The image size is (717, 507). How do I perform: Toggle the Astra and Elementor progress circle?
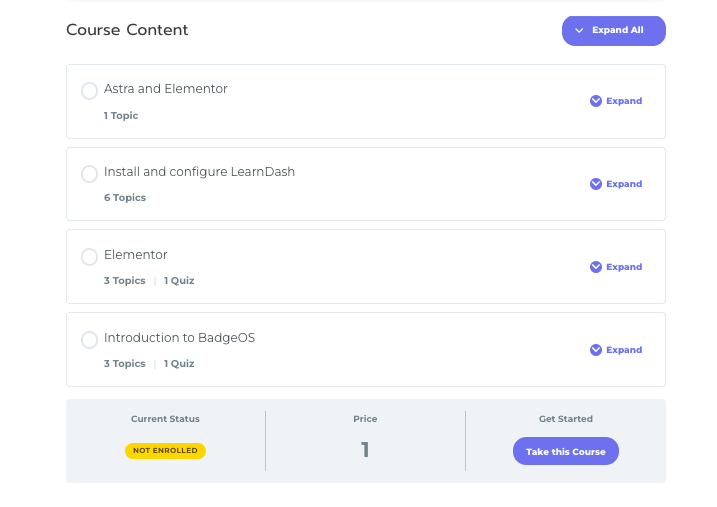pyautogui.click(x=89, y=91)
